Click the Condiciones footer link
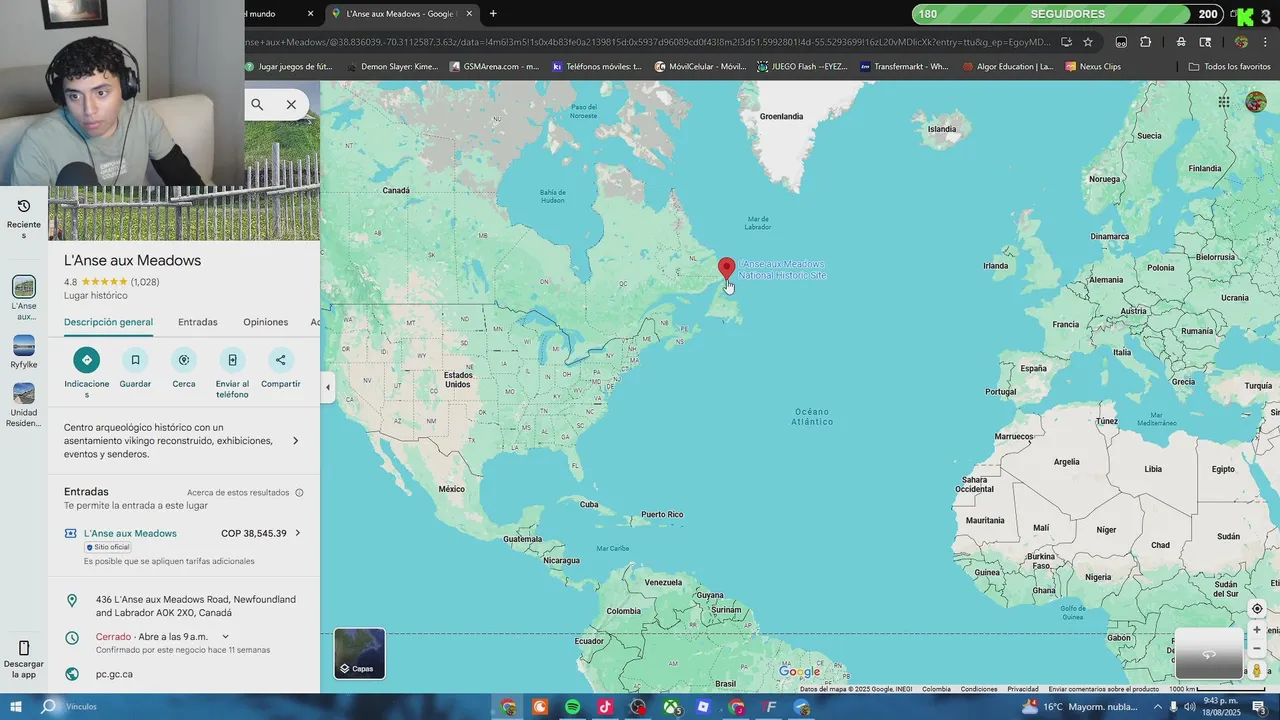The height and width of the screenshot is (720, 1280). (979, 689)
